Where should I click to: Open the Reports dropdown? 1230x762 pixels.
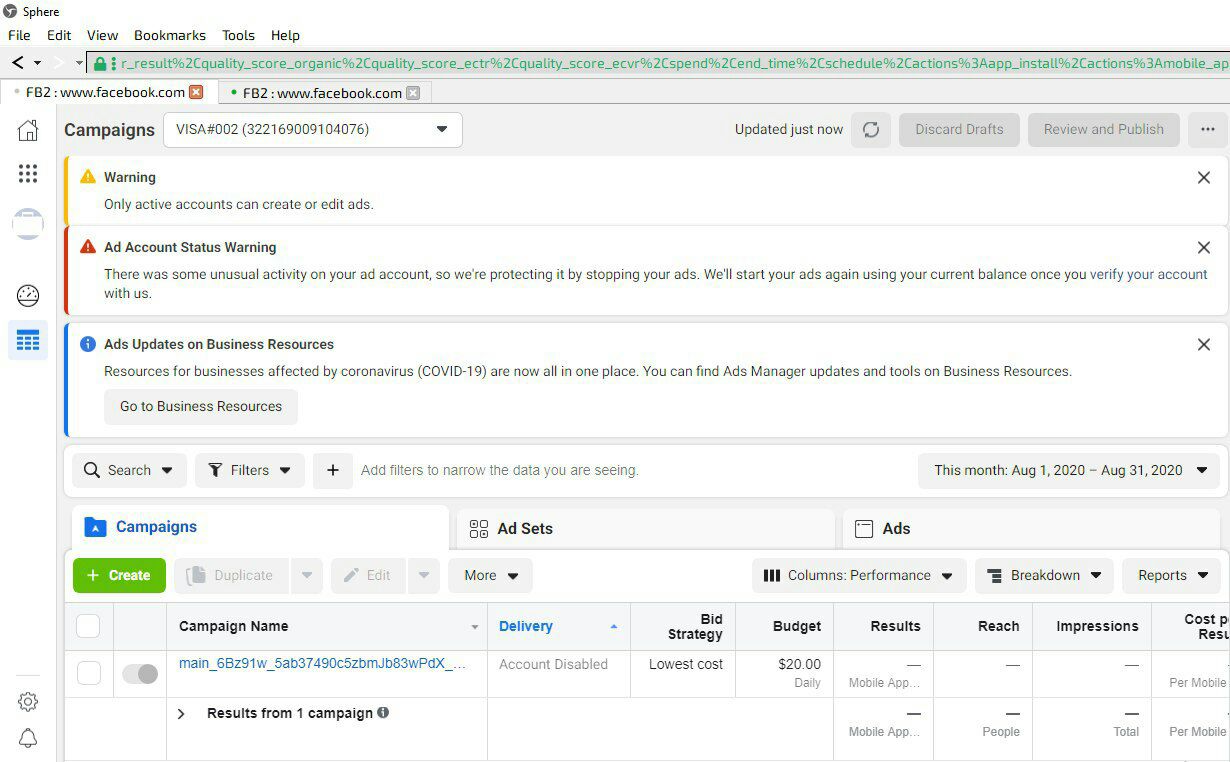1172,575
